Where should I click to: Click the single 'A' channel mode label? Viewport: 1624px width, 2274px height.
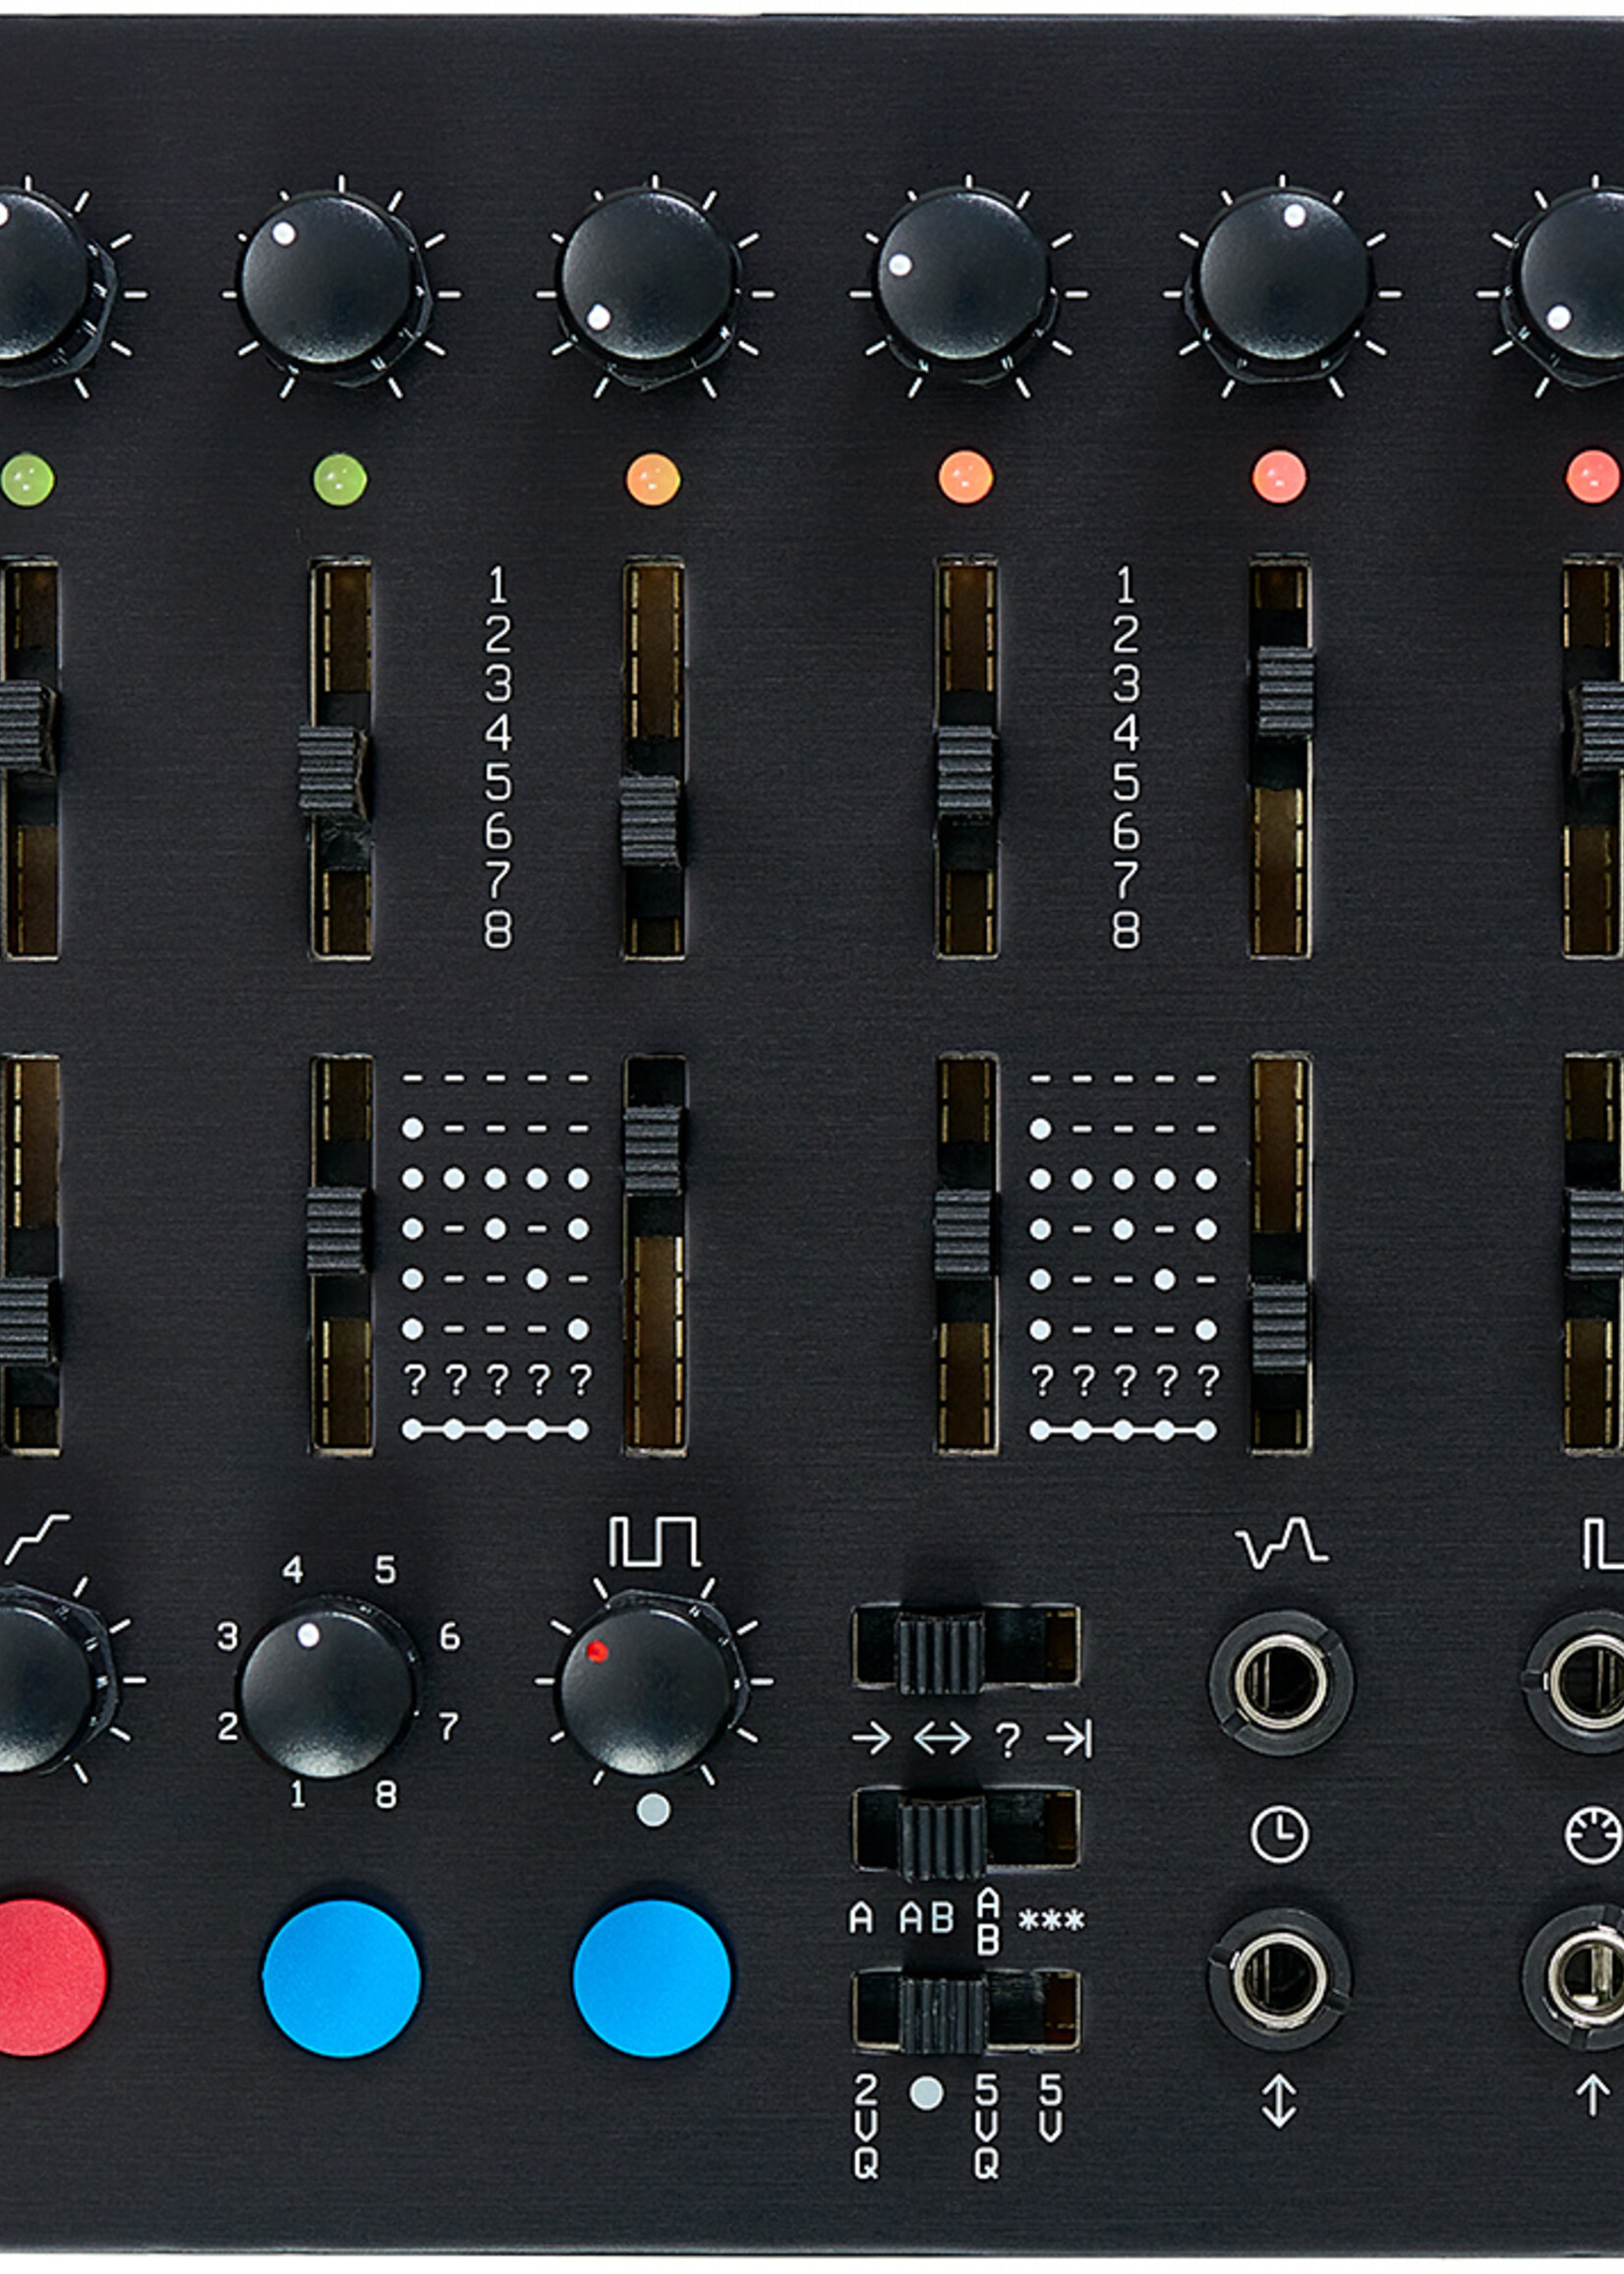point(861,1918)
